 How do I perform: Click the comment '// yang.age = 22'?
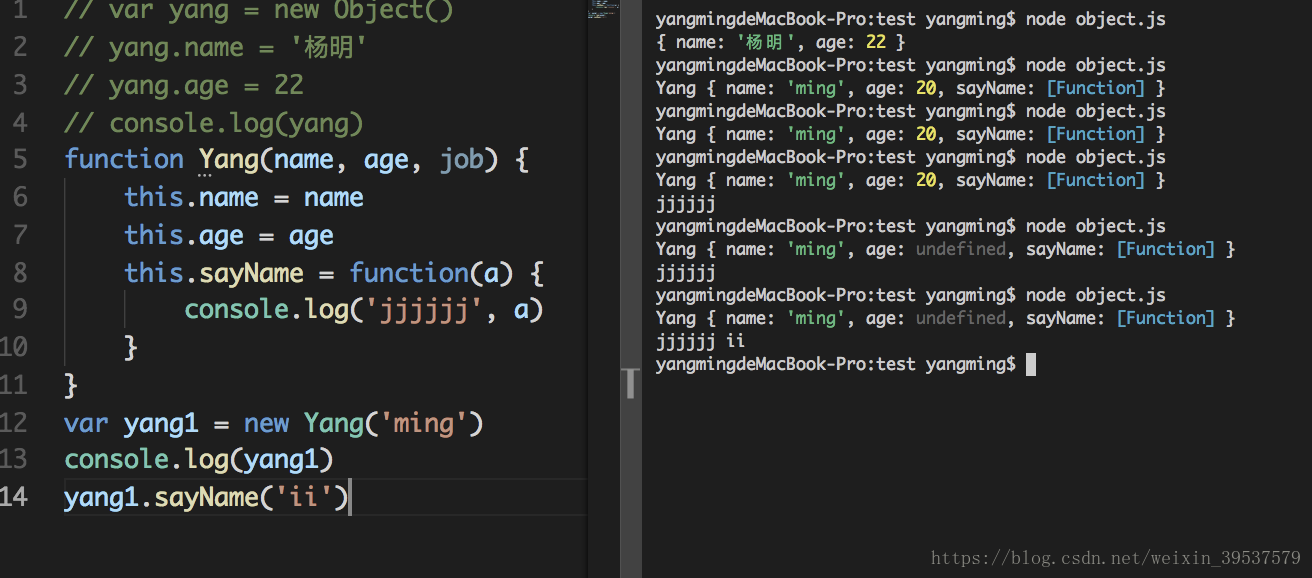pos(183,85)
